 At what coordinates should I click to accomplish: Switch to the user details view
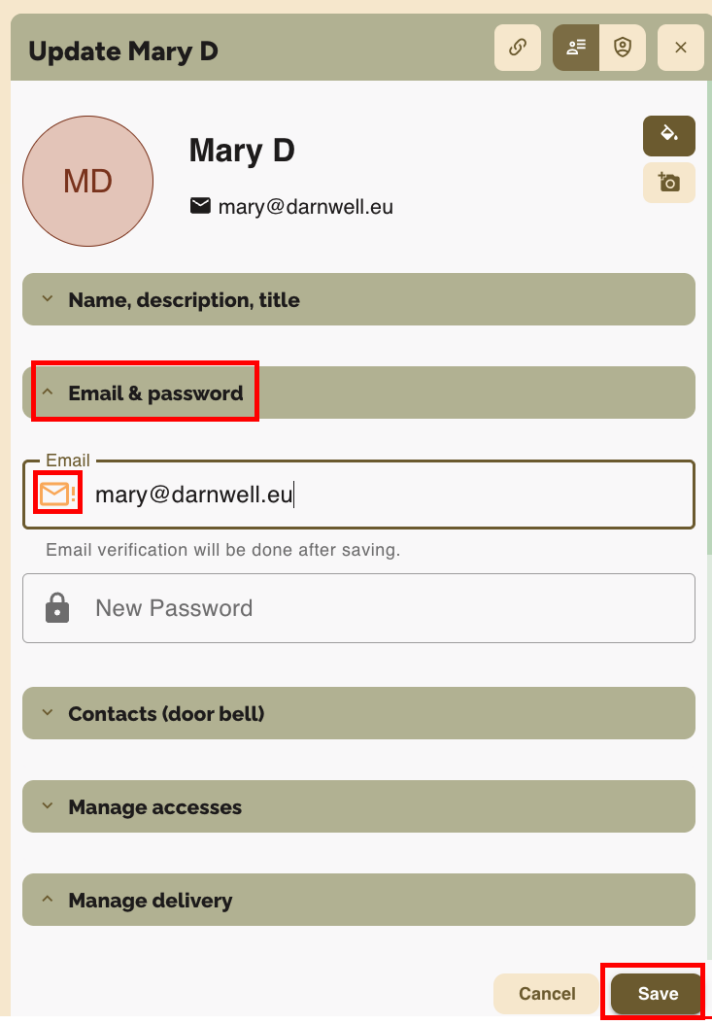coord(576,48)
